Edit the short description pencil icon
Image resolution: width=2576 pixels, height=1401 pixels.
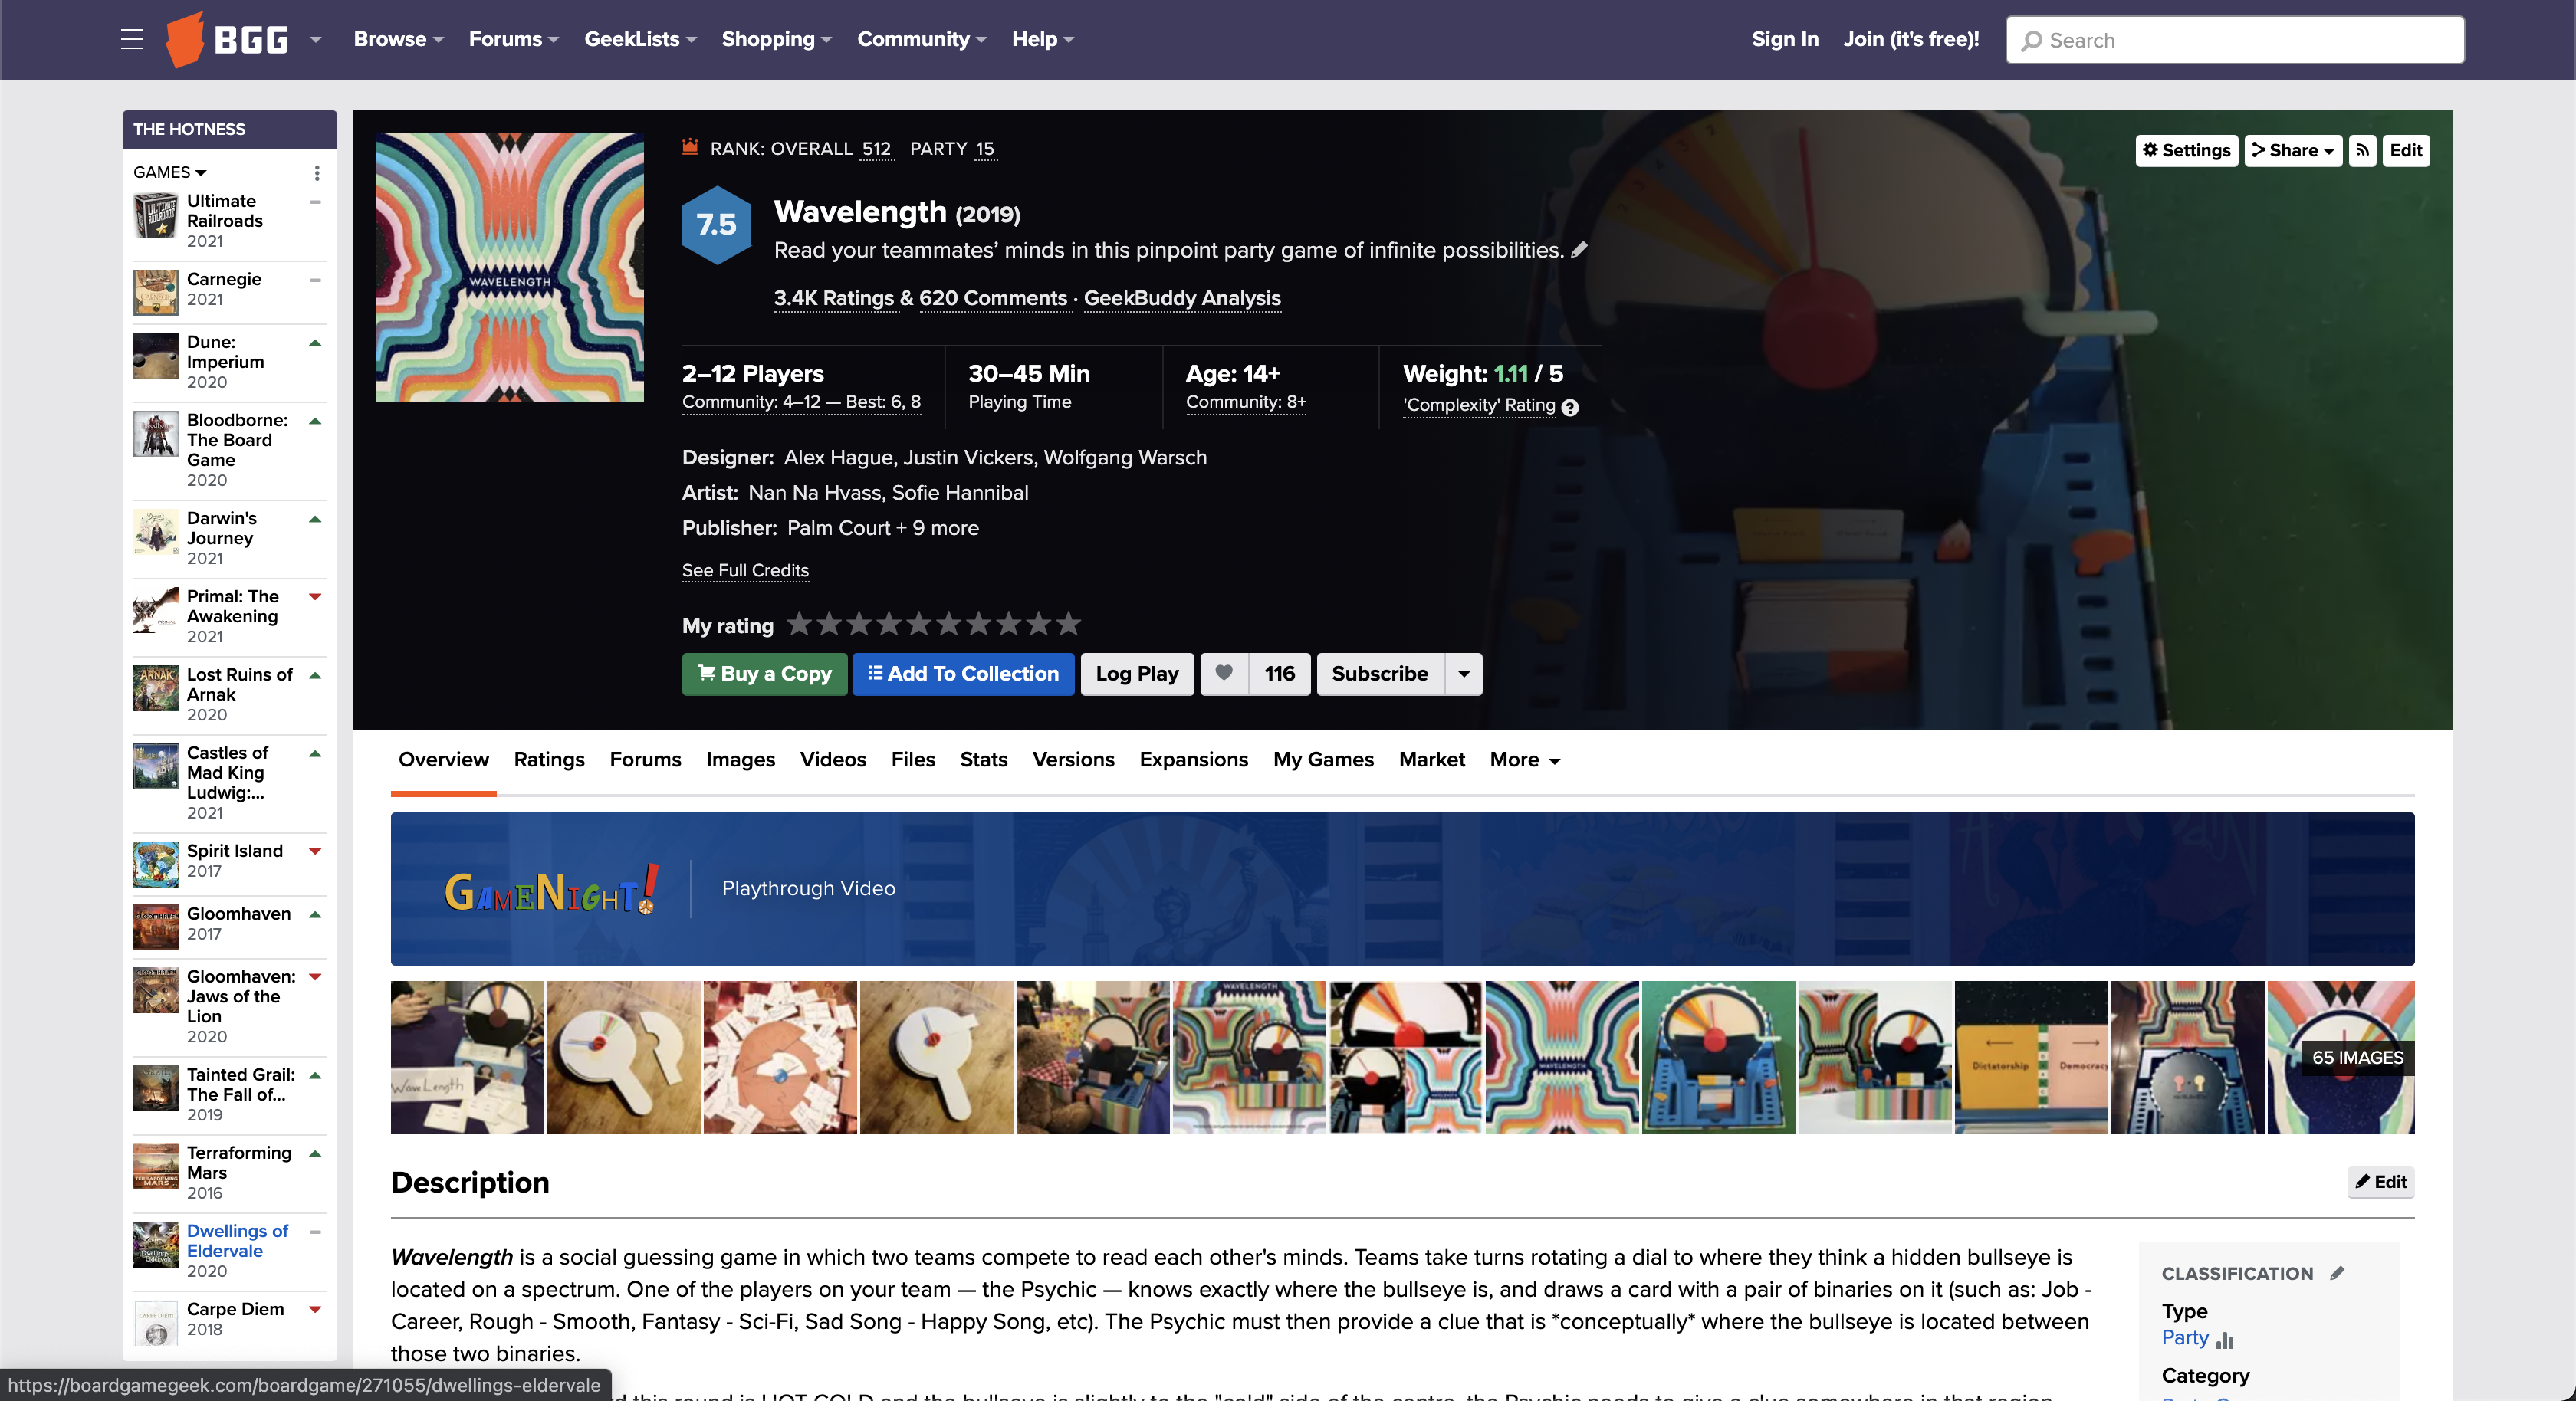(1579, 250)
